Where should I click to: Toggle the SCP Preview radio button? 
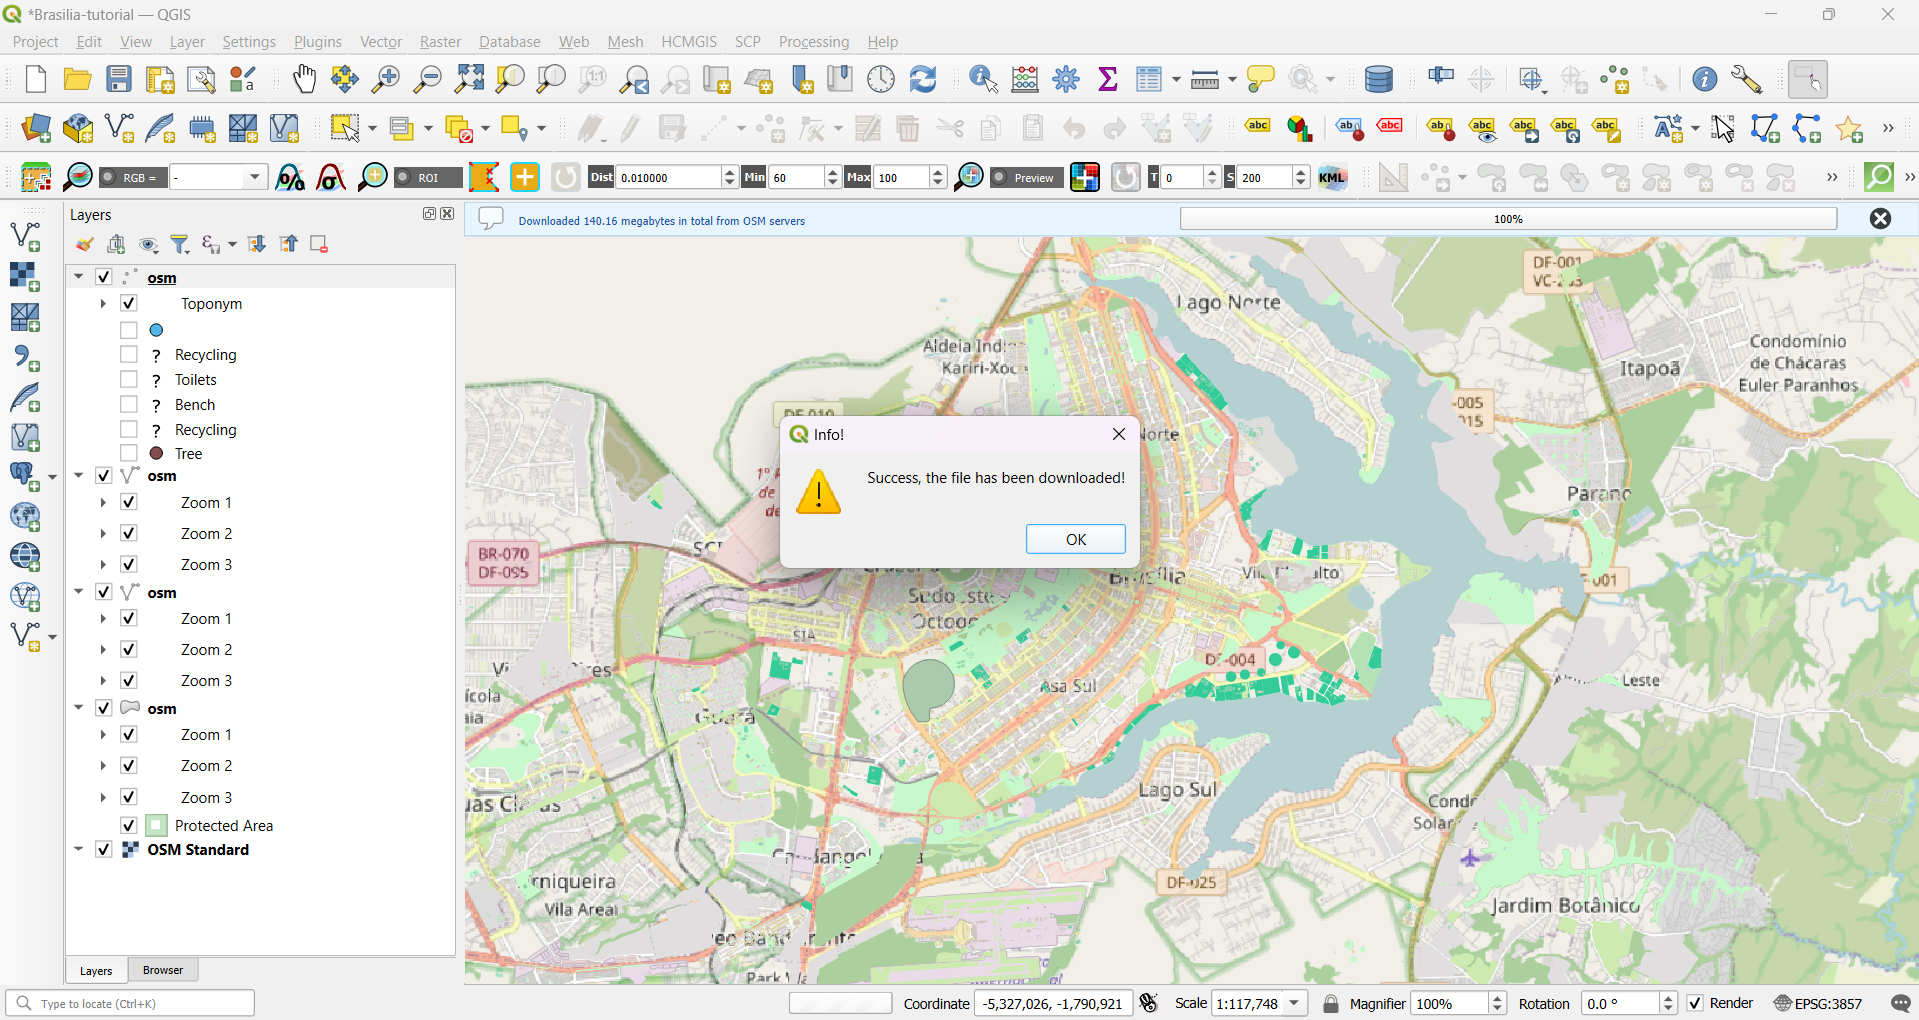click(999, 177)
